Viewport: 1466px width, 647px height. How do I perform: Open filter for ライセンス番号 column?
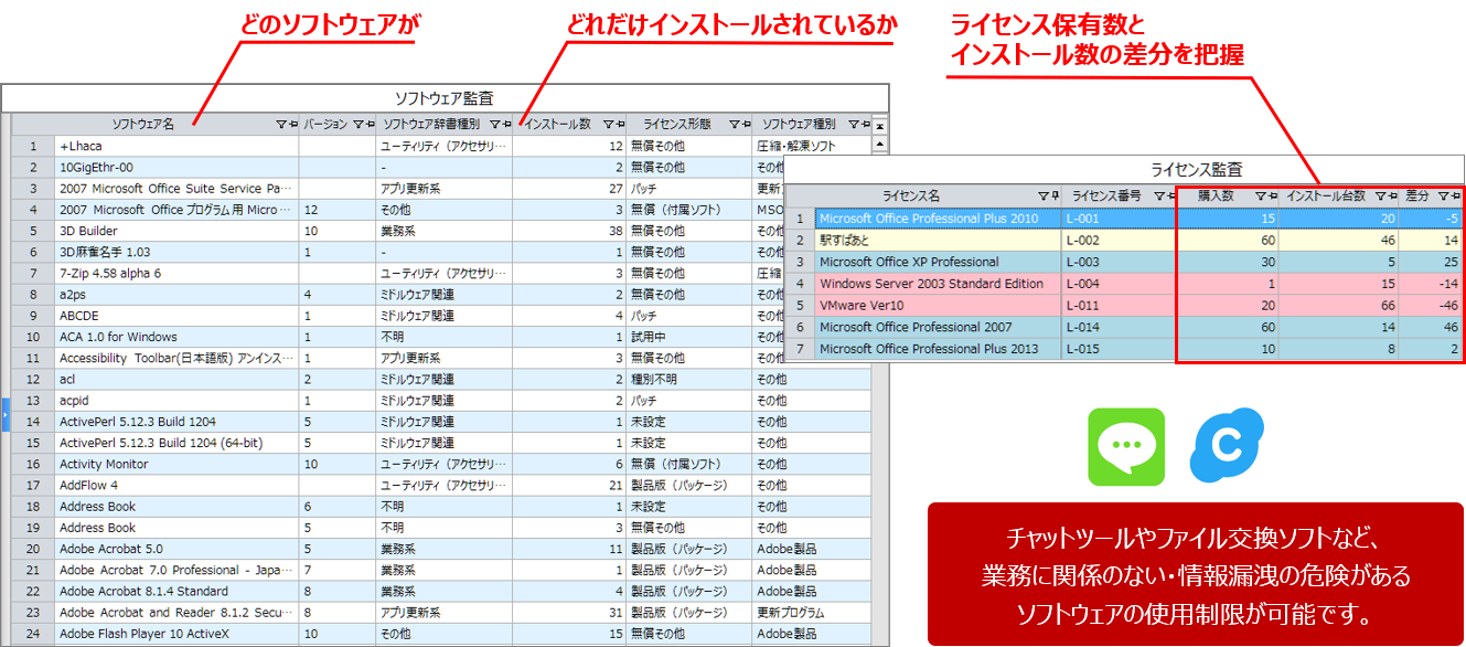tap(1158, 196)
